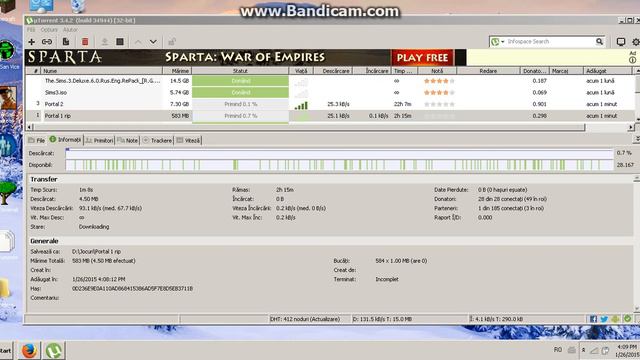Switch to the Informatii tab
Image resolution: width=640 pixels, height=360 pixels.
65,140
